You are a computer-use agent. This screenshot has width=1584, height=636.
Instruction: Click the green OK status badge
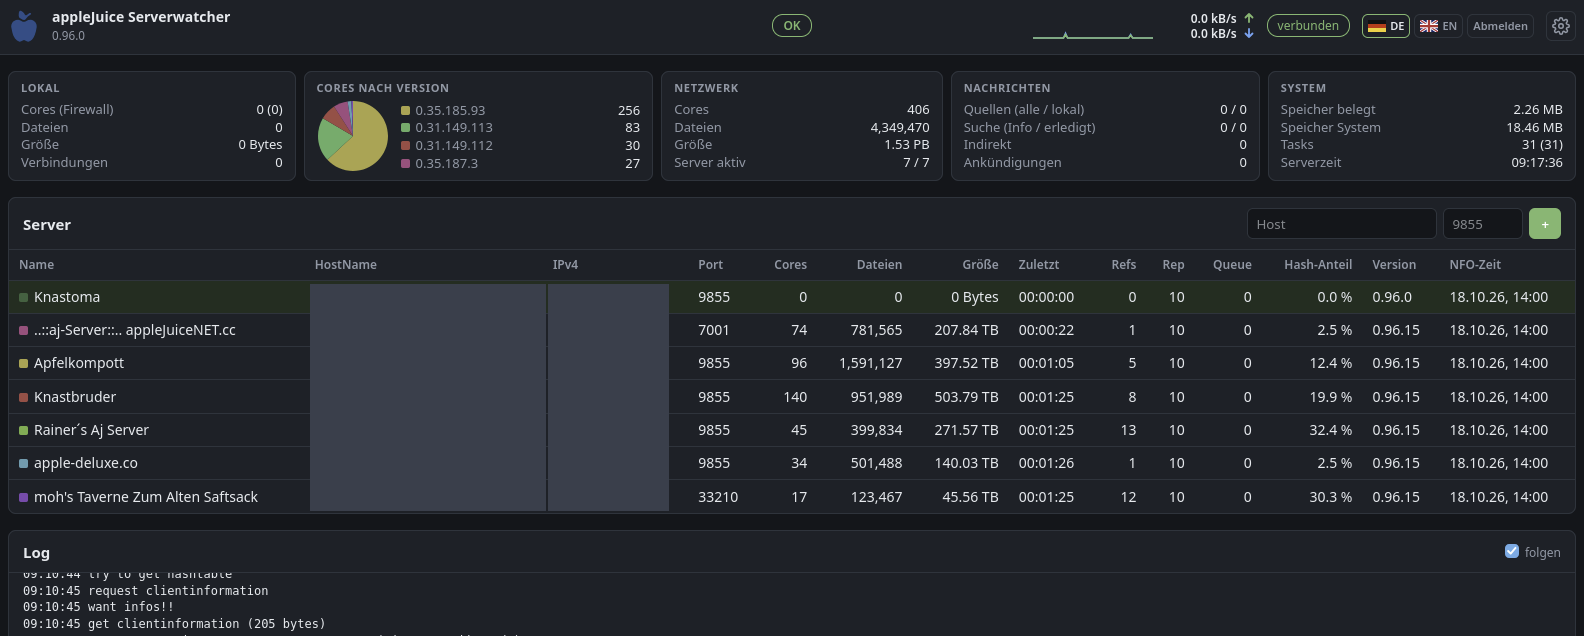coord(792,26)
